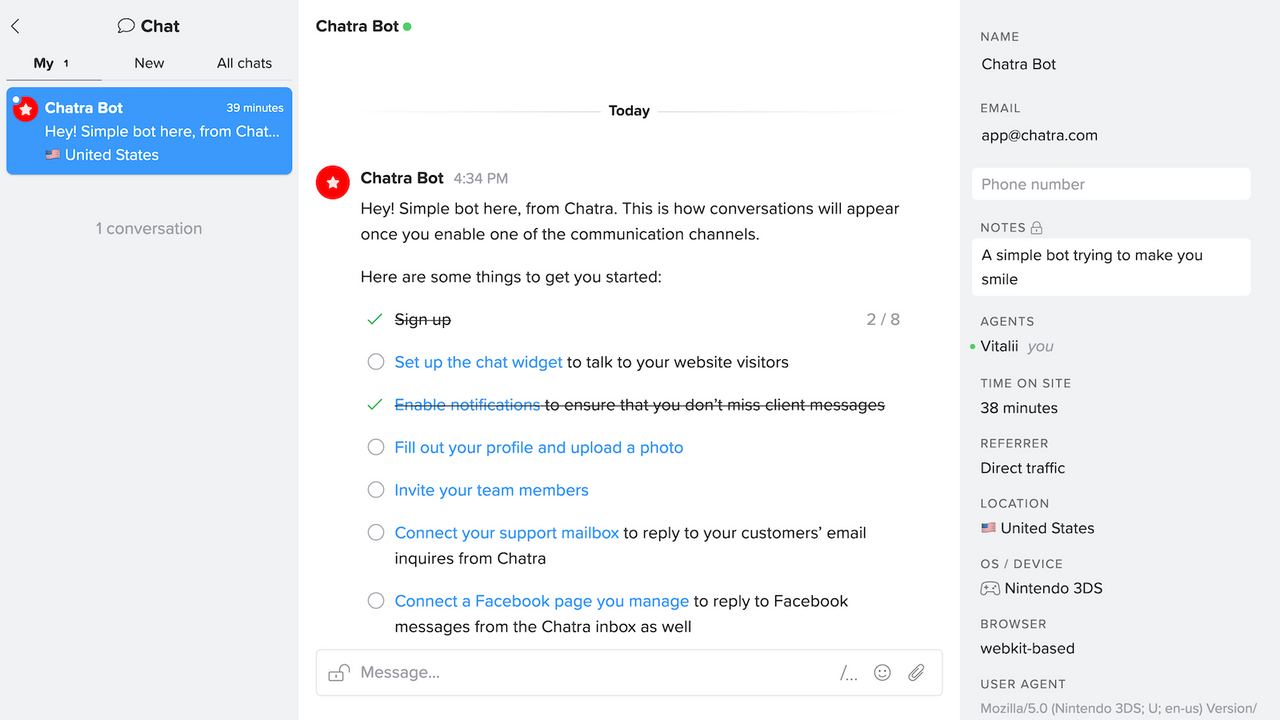The height and width of the screenshot is (720, 1280).
Task: Collapse the panel using the back chevron
Action: (x=14, y=25)
